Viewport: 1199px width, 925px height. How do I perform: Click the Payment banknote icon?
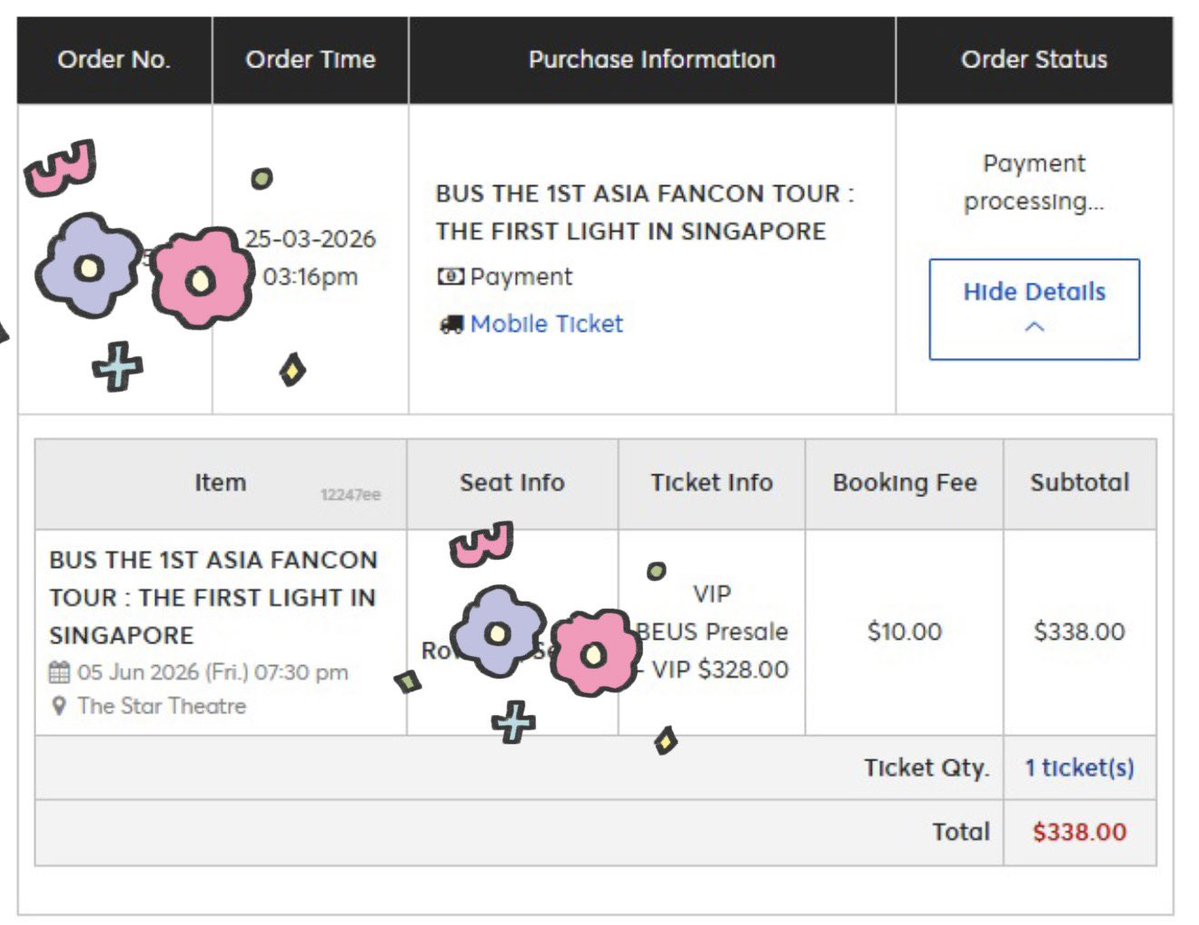click(451, 277)
